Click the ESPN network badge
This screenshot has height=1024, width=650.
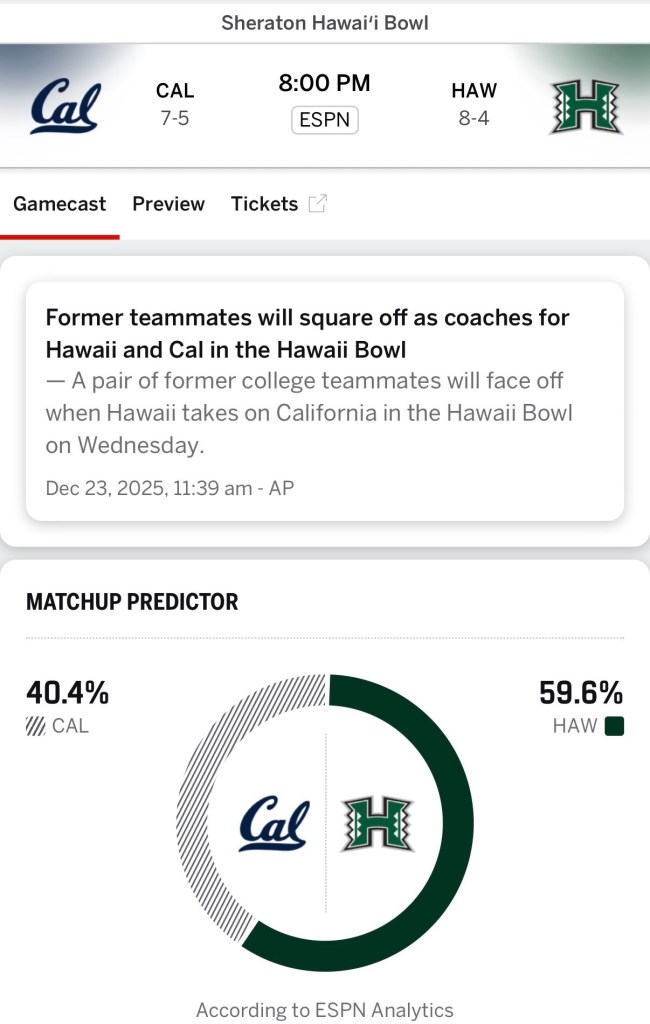coord(325,120)
